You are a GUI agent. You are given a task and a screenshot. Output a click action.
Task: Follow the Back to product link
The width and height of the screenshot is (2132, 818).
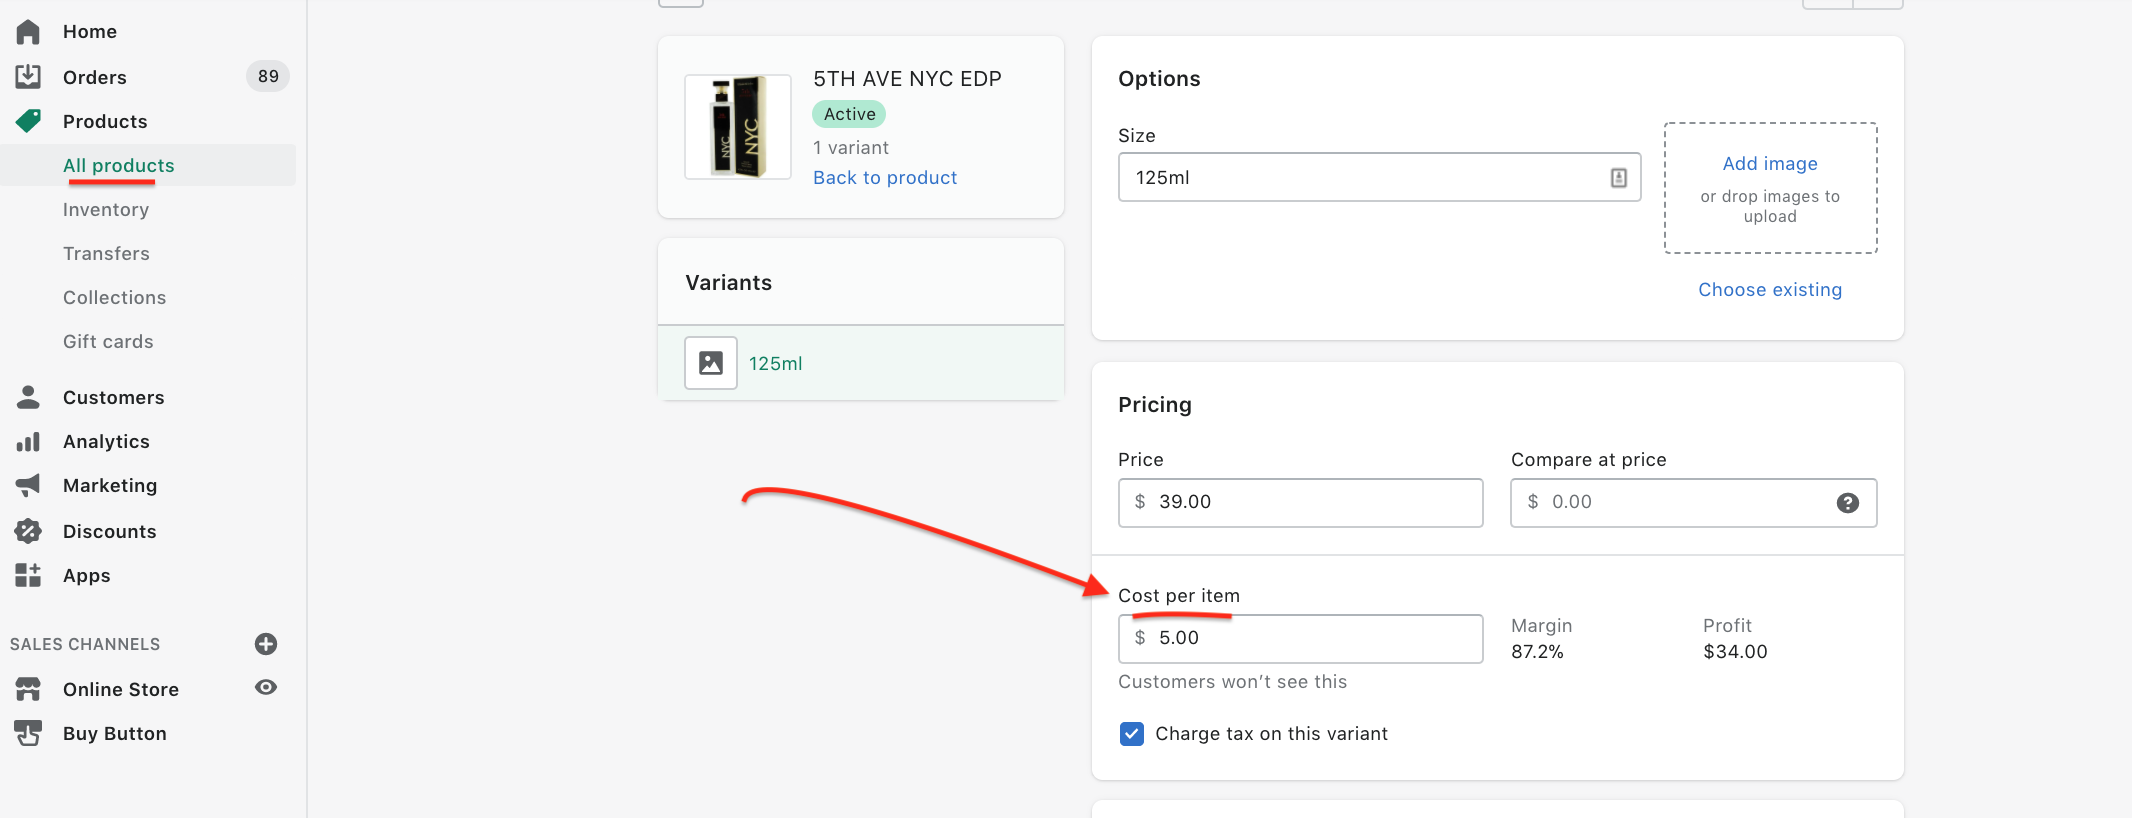[885, 178]
